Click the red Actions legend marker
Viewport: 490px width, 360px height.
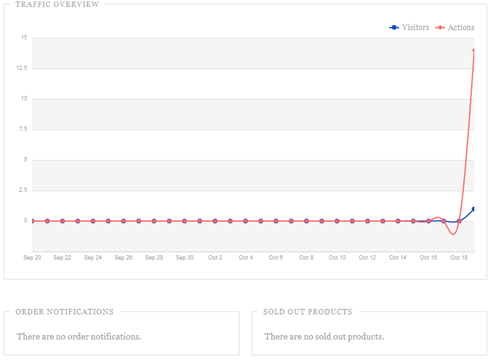coord(440,27)
